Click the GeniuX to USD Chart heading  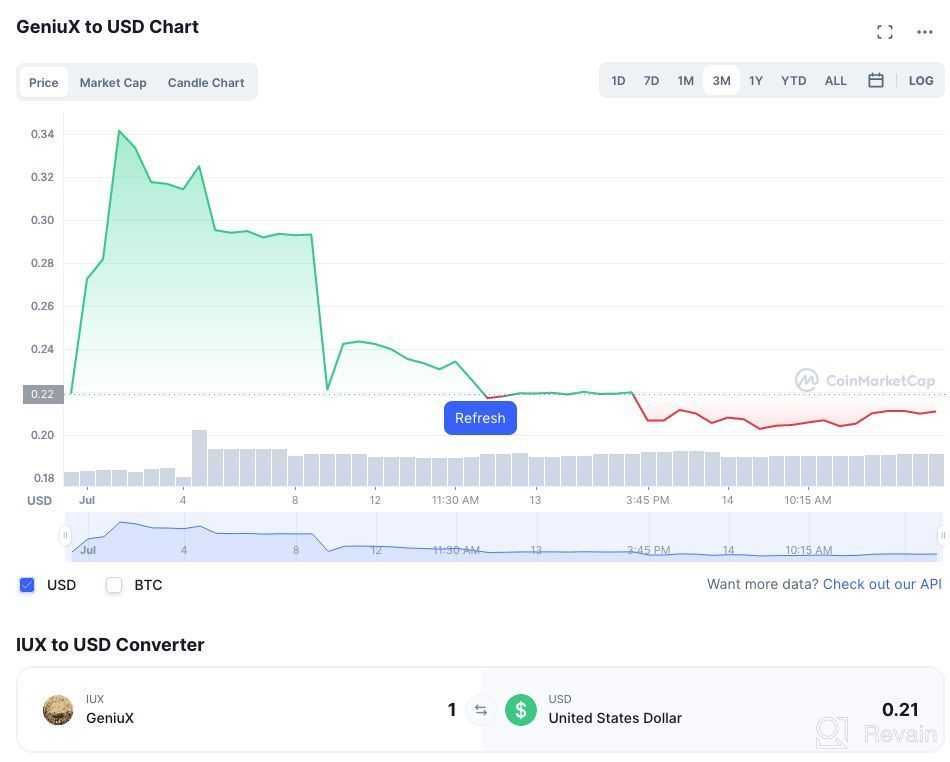point(107,27)
